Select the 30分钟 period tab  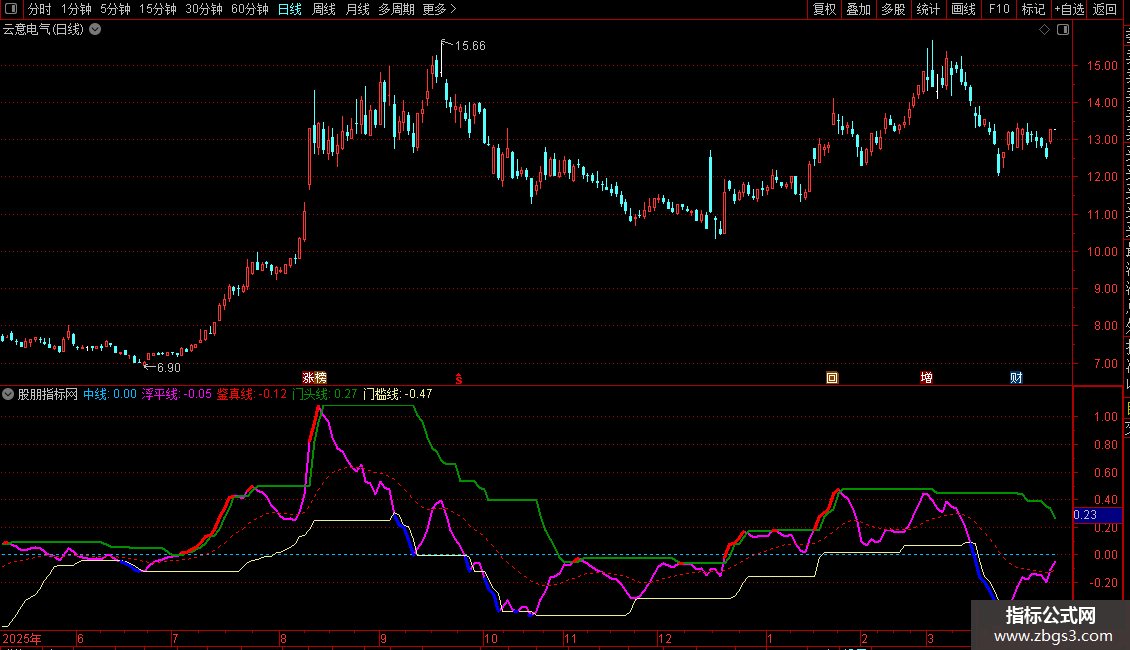[204, 9]
